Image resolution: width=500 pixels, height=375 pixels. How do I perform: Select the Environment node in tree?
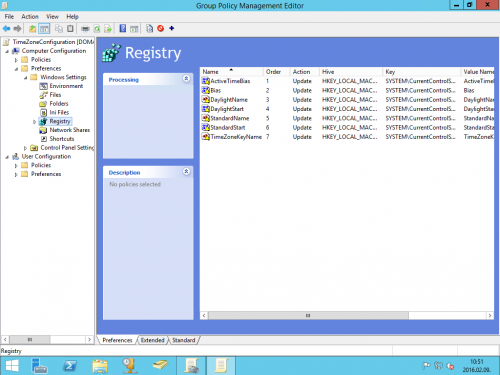[x=66, y=86]
